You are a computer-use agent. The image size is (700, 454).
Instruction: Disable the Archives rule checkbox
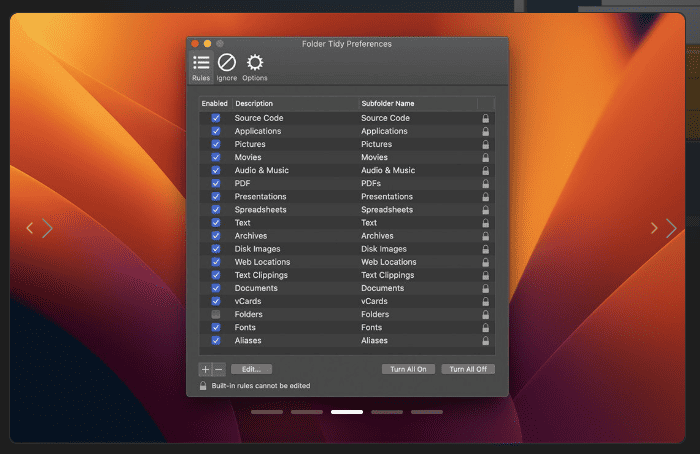click(x=216, y=236)
